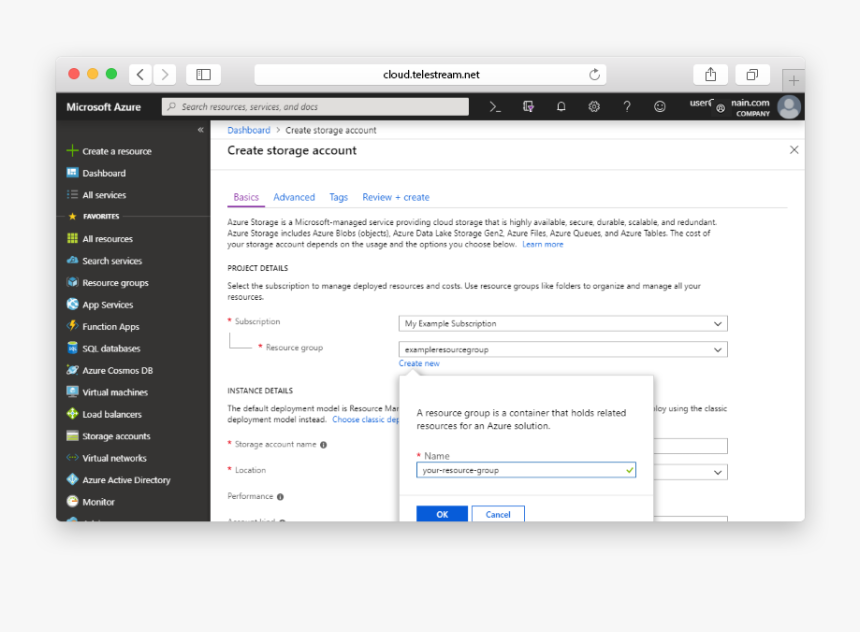Open the Cloud Shell icon
The image size is (860, 632).
coord(495,107)
